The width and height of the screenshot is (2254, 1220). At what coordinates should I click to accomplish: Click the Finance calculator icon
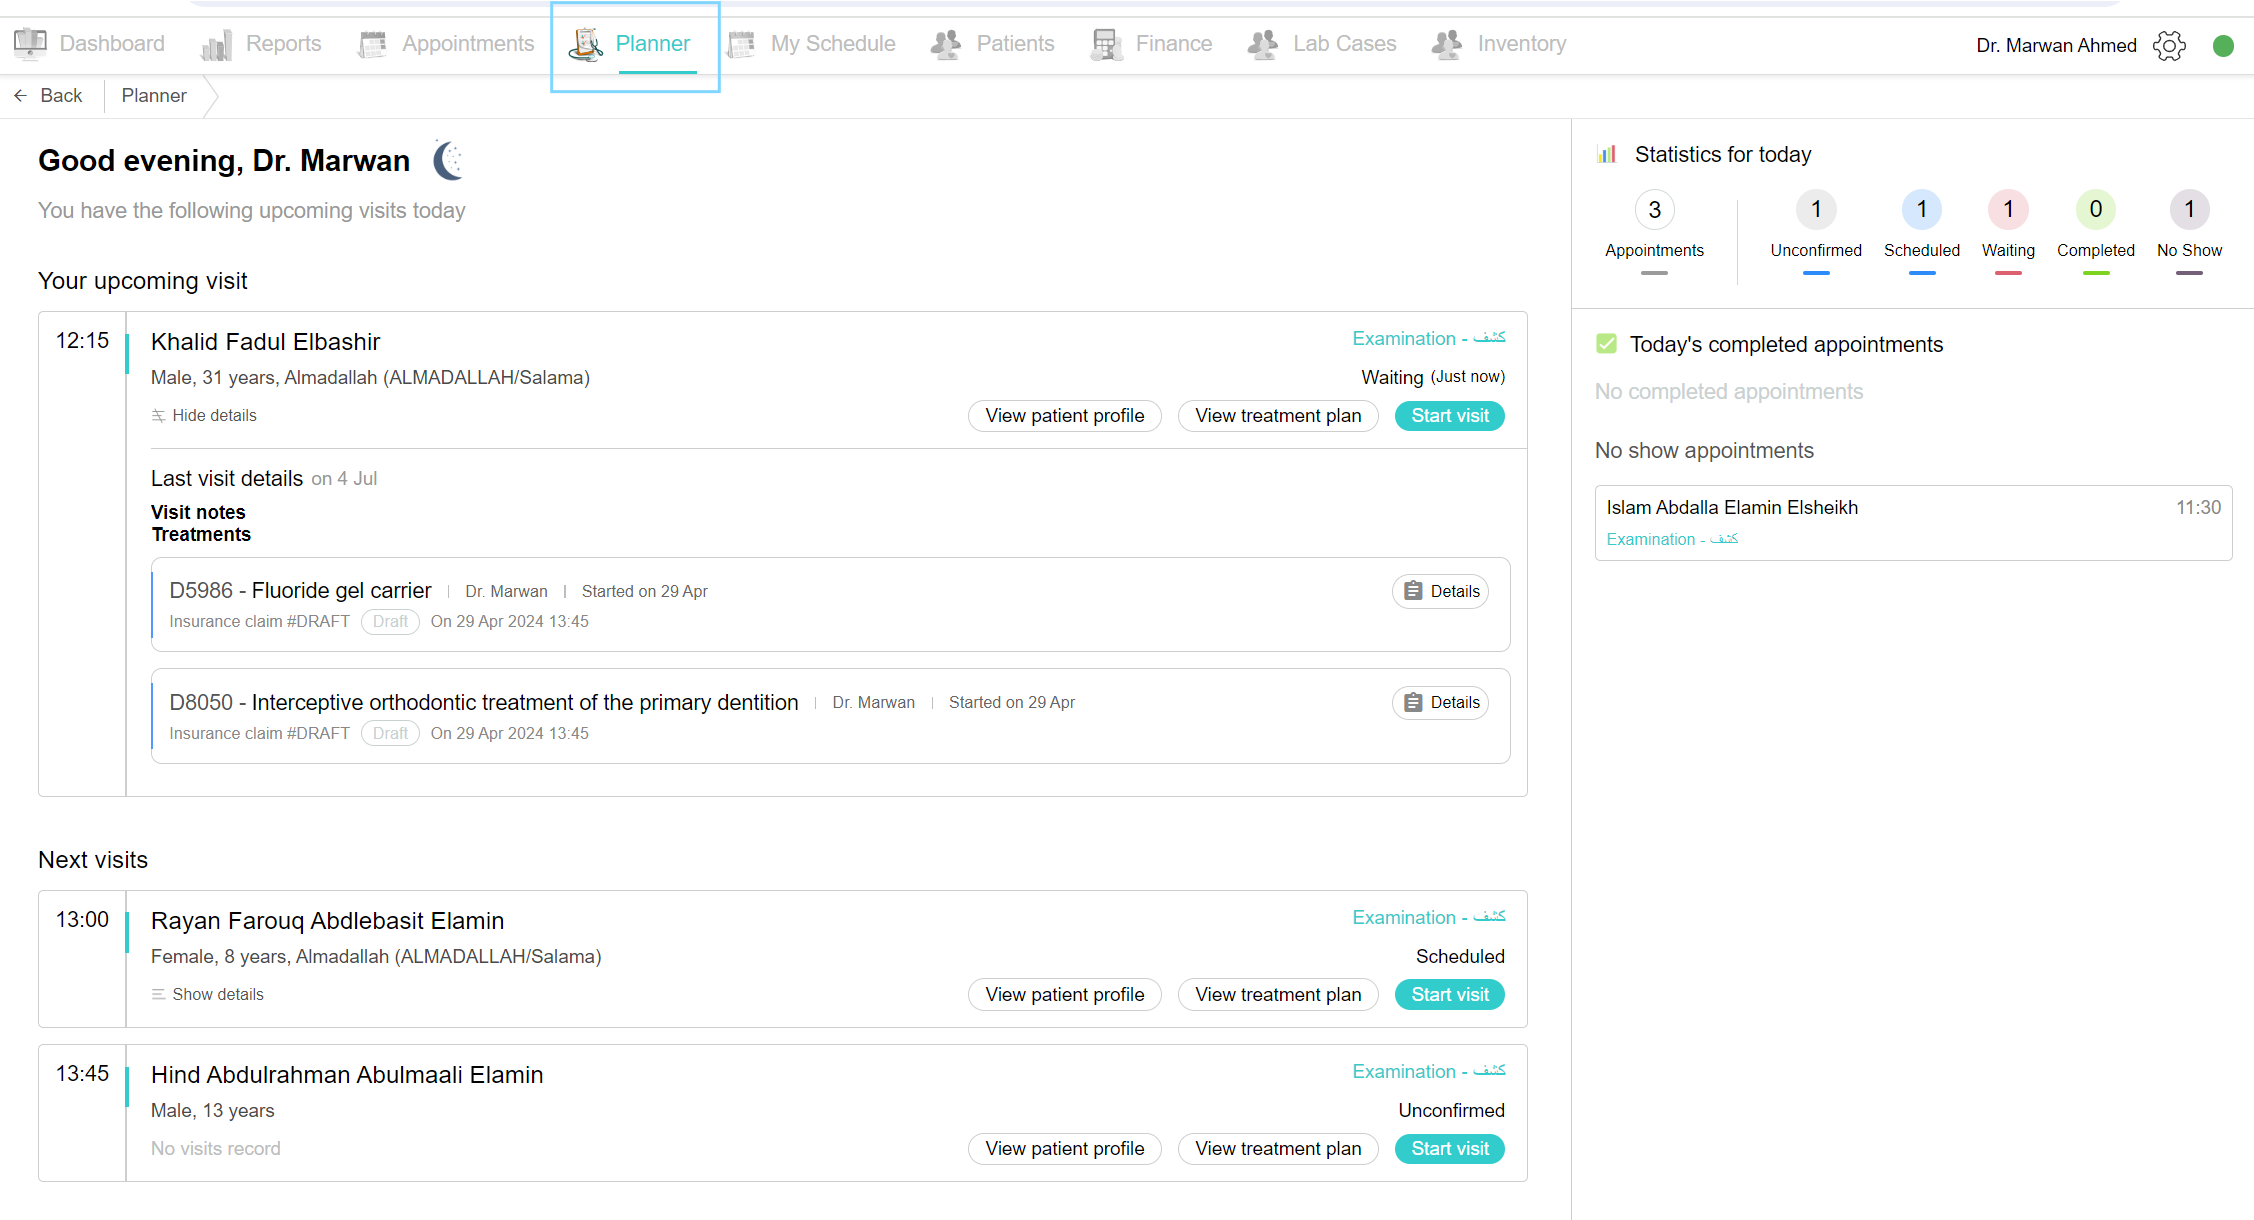tap(1106, 44)
